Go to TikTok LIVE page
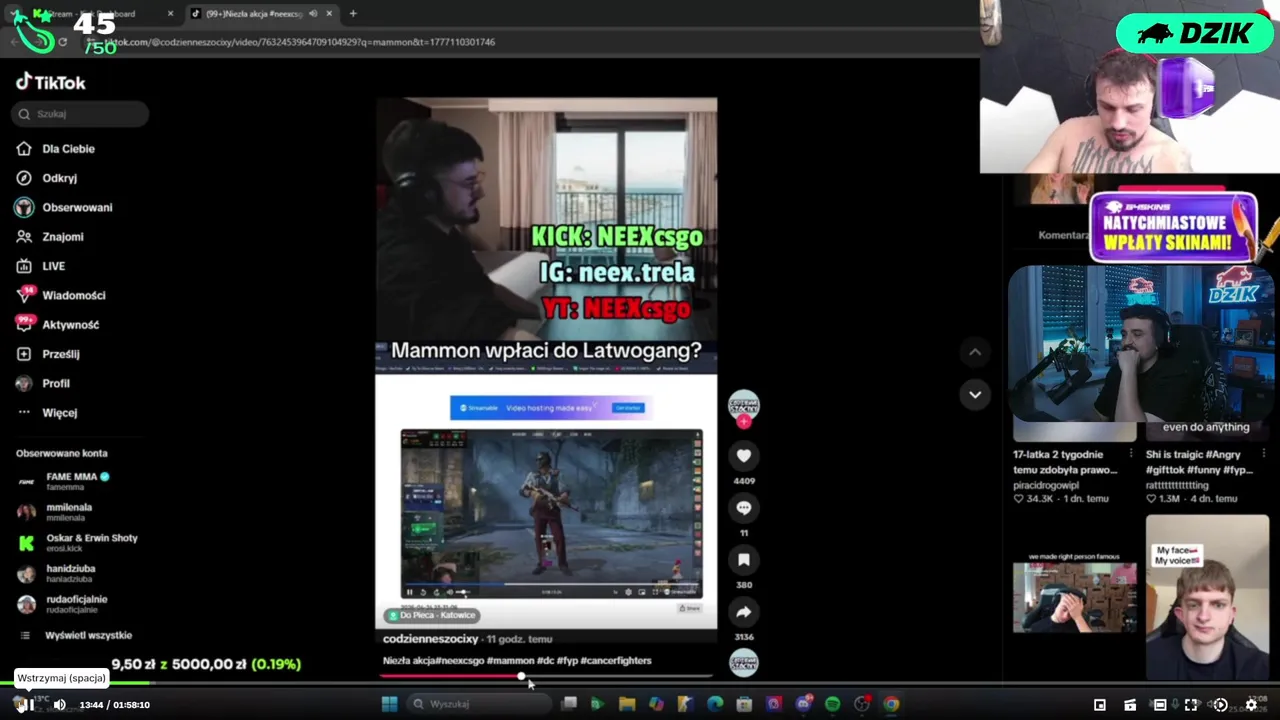Screen dimensions: 1280x720 tap(41, 266)
